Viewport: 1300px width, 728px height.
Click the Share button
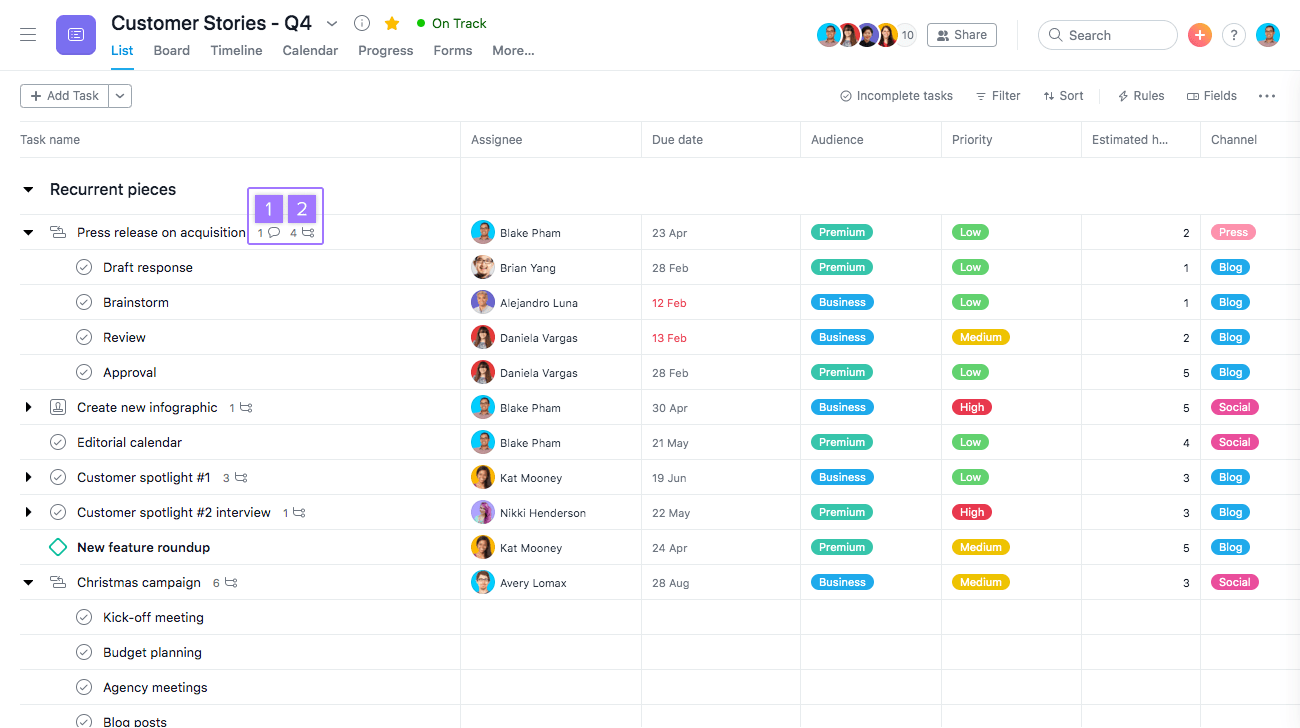pyautogui.click(x=961, y=35)
